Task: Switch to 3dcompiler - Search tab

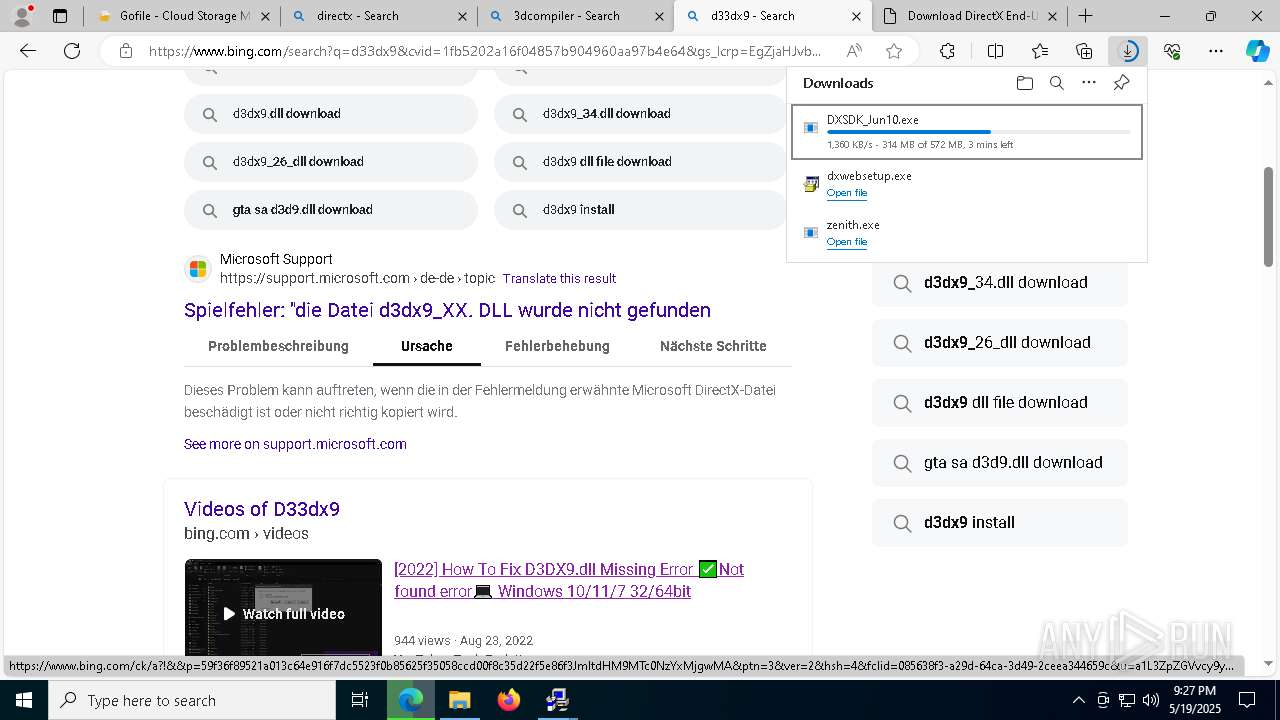Action: tap(574, 16)
